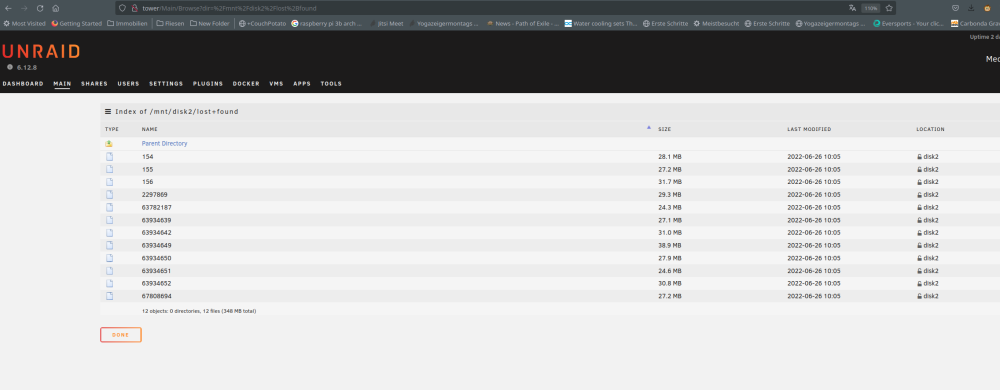Viewport: 1000px width, 390px height.
Task: Reload the page with the refresh icon
Action: (x=40, y=8)
